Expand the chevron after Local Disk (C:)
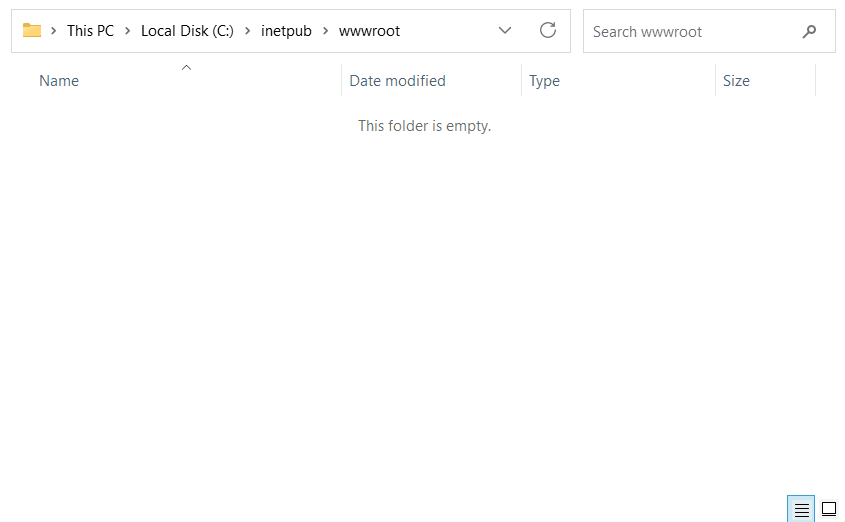This screenshot has height=522, width=845. pos(247,31)
